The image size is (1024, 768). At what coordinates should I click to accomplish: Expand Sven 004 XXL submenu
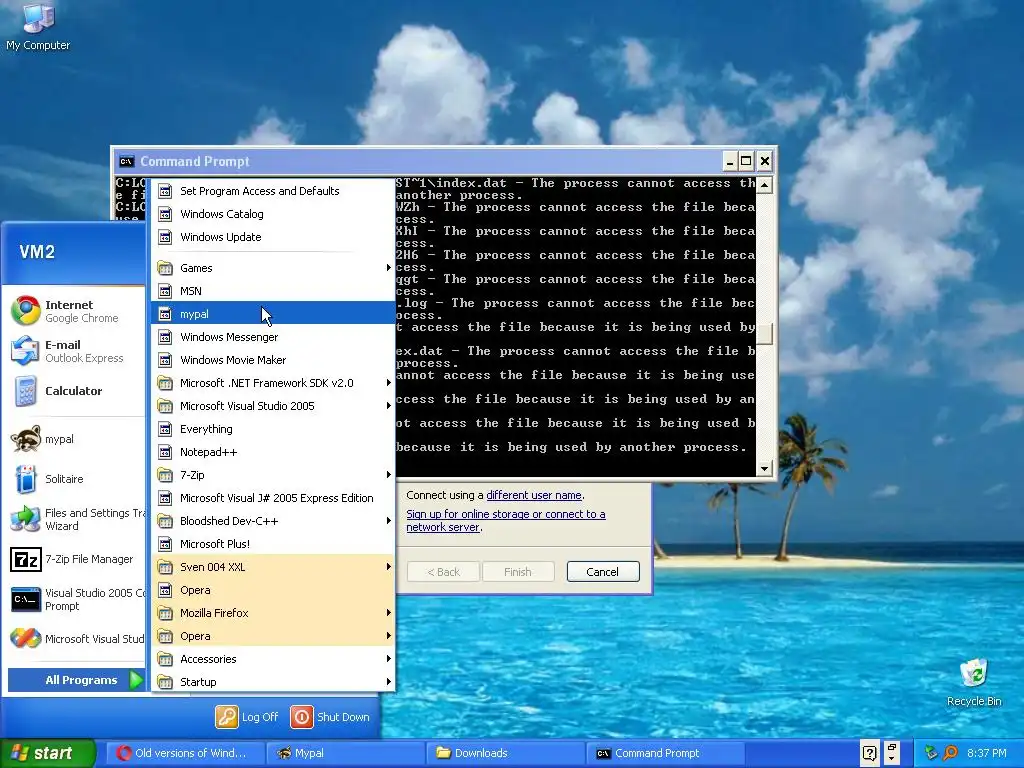coord(273,567)
